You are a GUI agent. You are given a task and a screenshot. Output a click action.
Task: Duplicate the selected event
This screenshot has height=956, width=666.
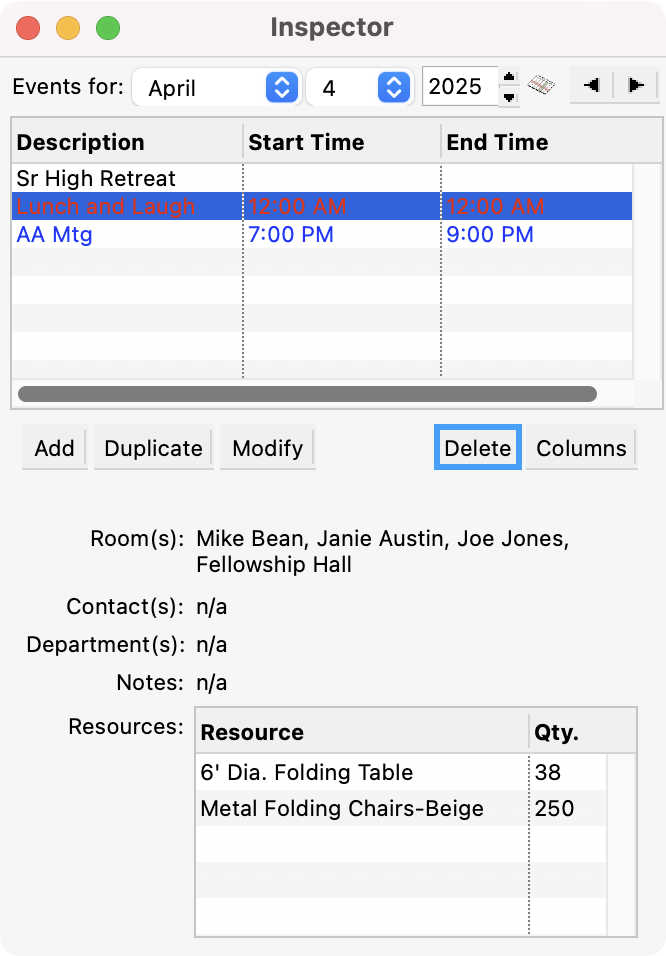153,448
